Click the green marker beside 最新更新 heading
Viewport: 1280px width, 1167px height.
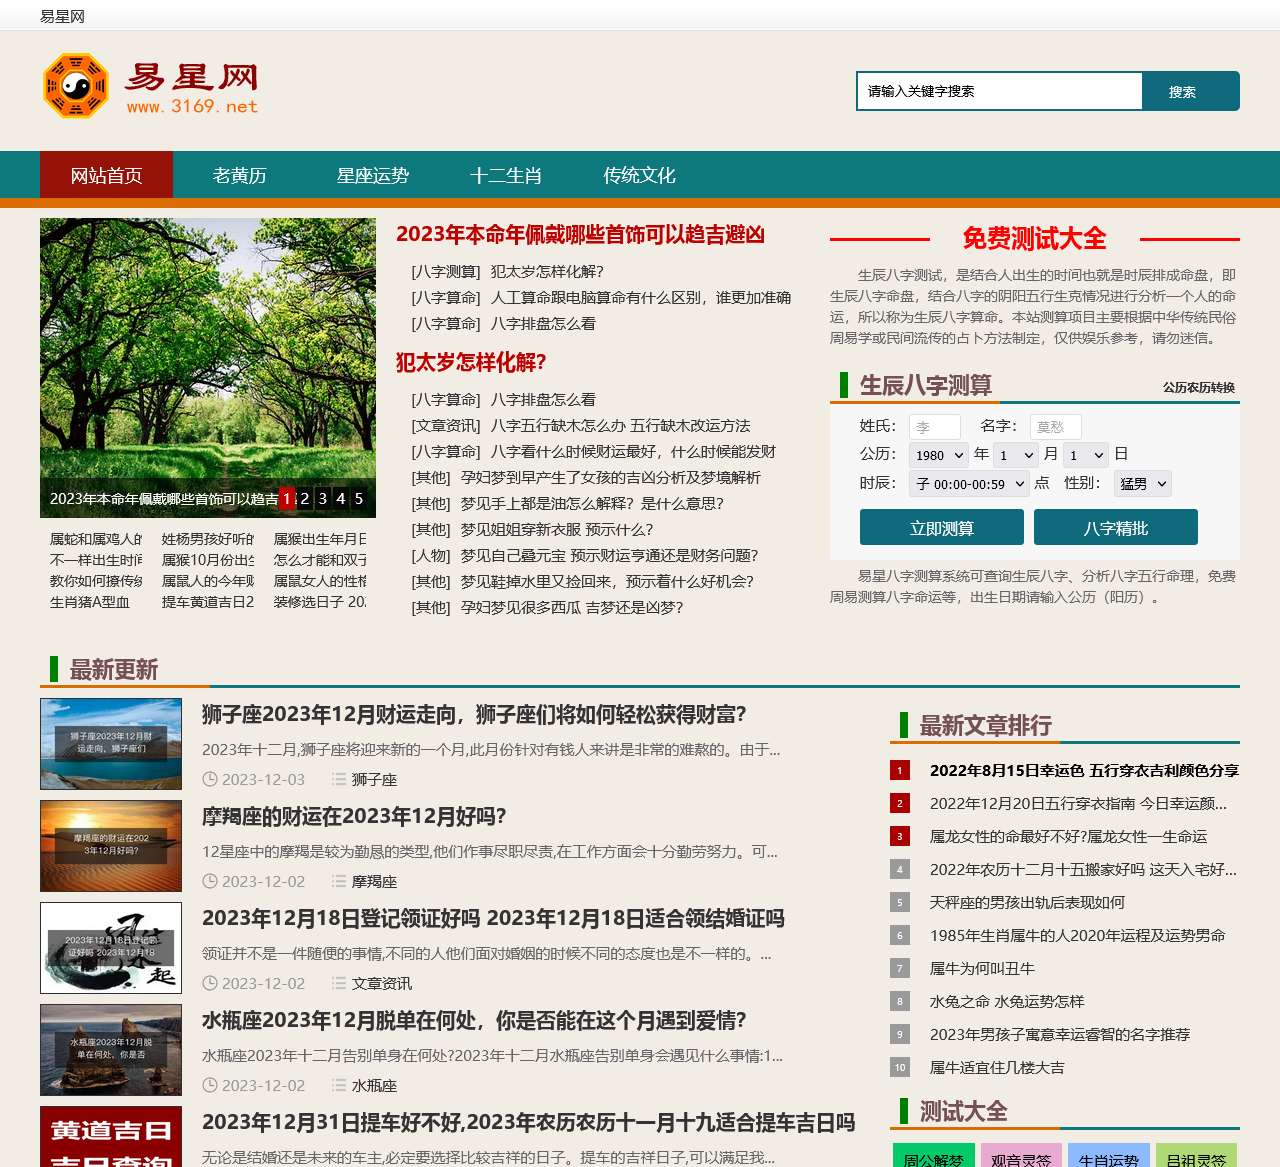tap(54, 671)
